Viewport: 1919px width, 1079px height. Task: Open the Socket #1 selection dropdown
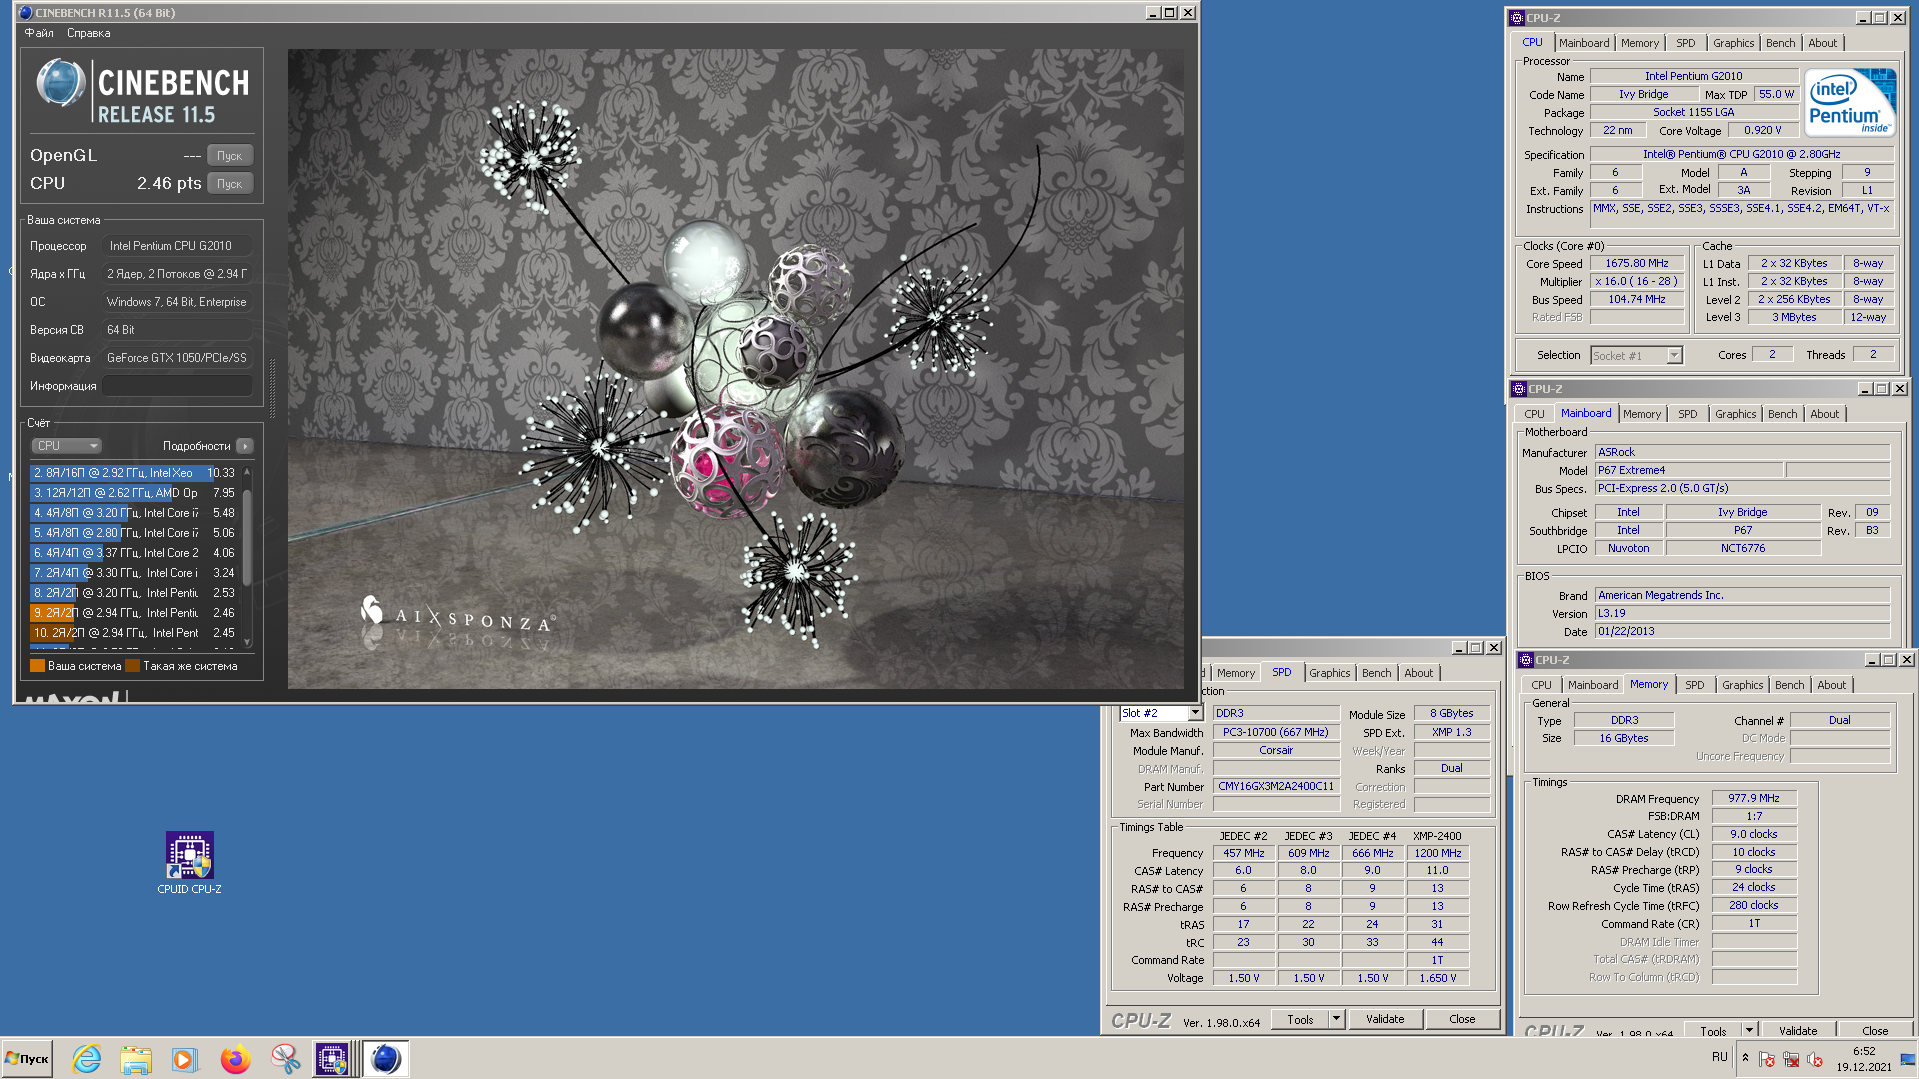click(x=1674, y=356)
